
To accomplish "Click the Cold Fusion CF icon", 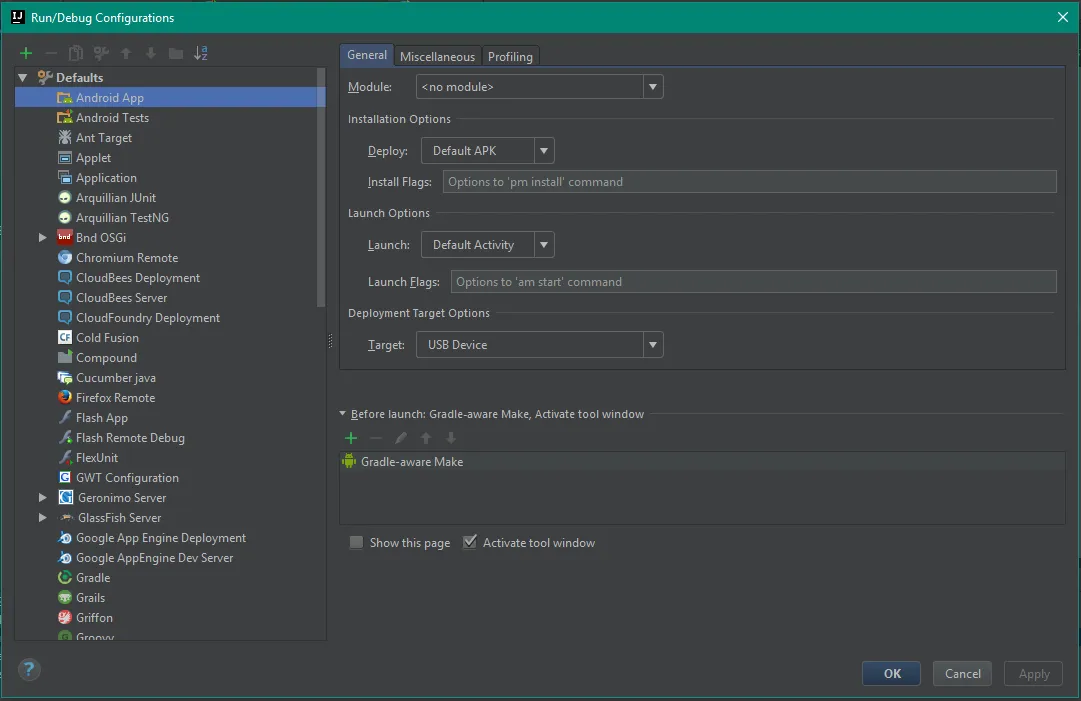I will click(x=65, y=337).
